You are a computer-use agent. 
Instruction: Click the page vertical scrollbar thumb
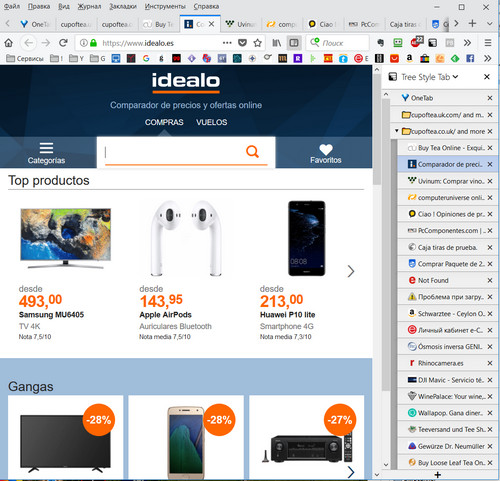tap(377, 130)
